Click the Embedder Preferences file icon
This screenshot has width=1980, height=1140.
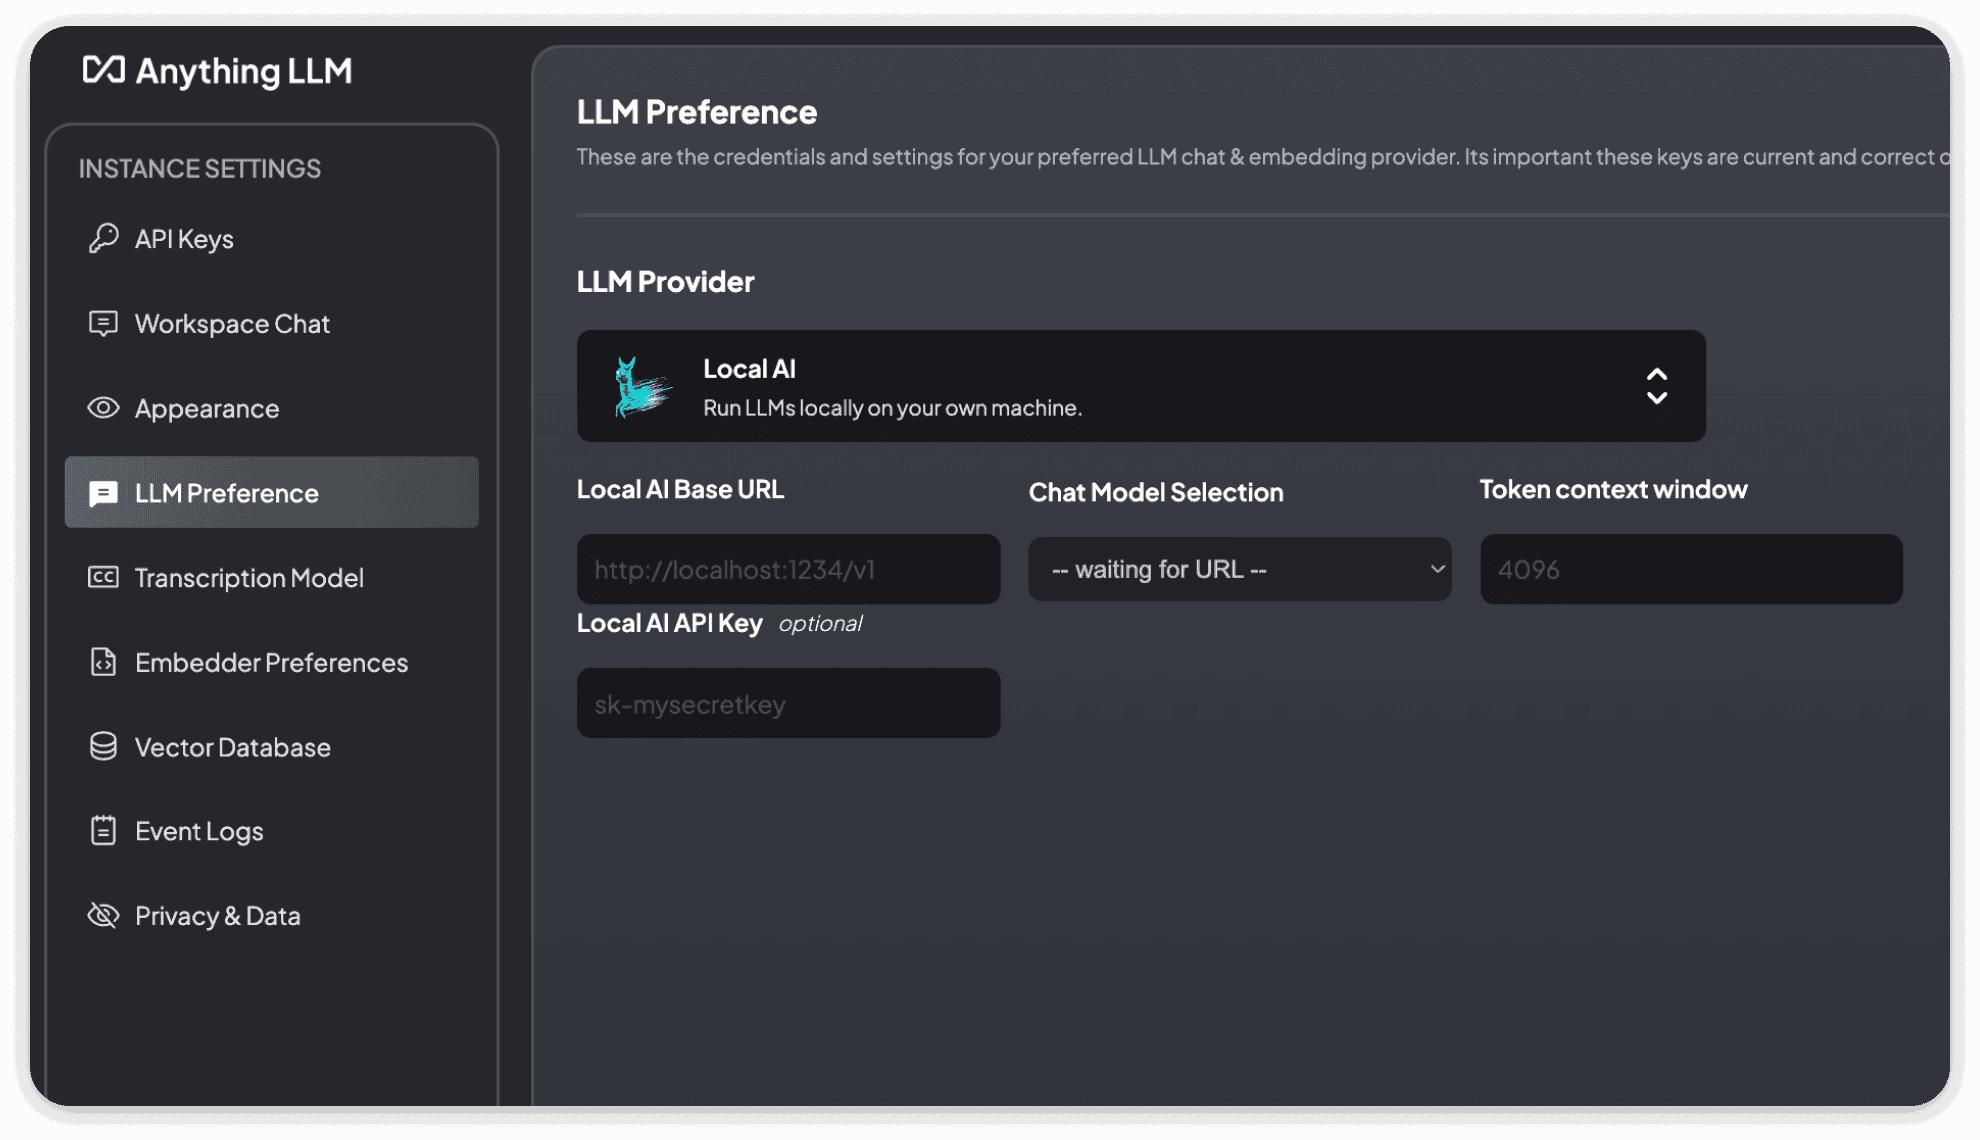coord(103,662)
